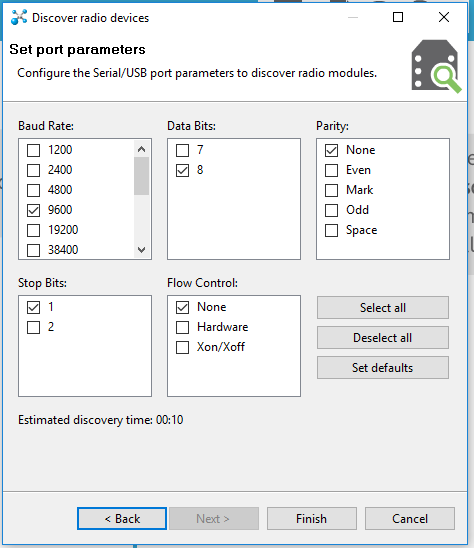
Task: Enable 2 stop bits checkbox
Action: point(34,327)
